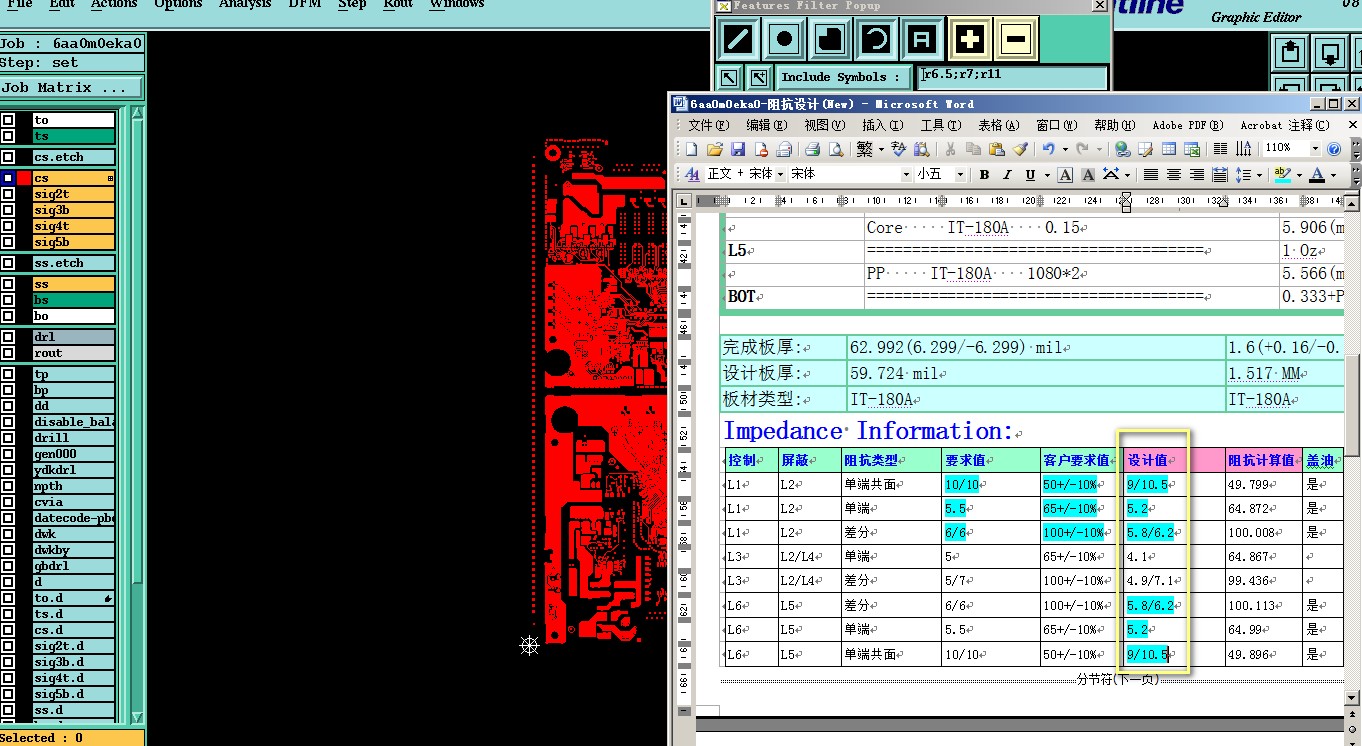Click Word Open folder icon
The image size is (1362, 746).
pos(714,149)
